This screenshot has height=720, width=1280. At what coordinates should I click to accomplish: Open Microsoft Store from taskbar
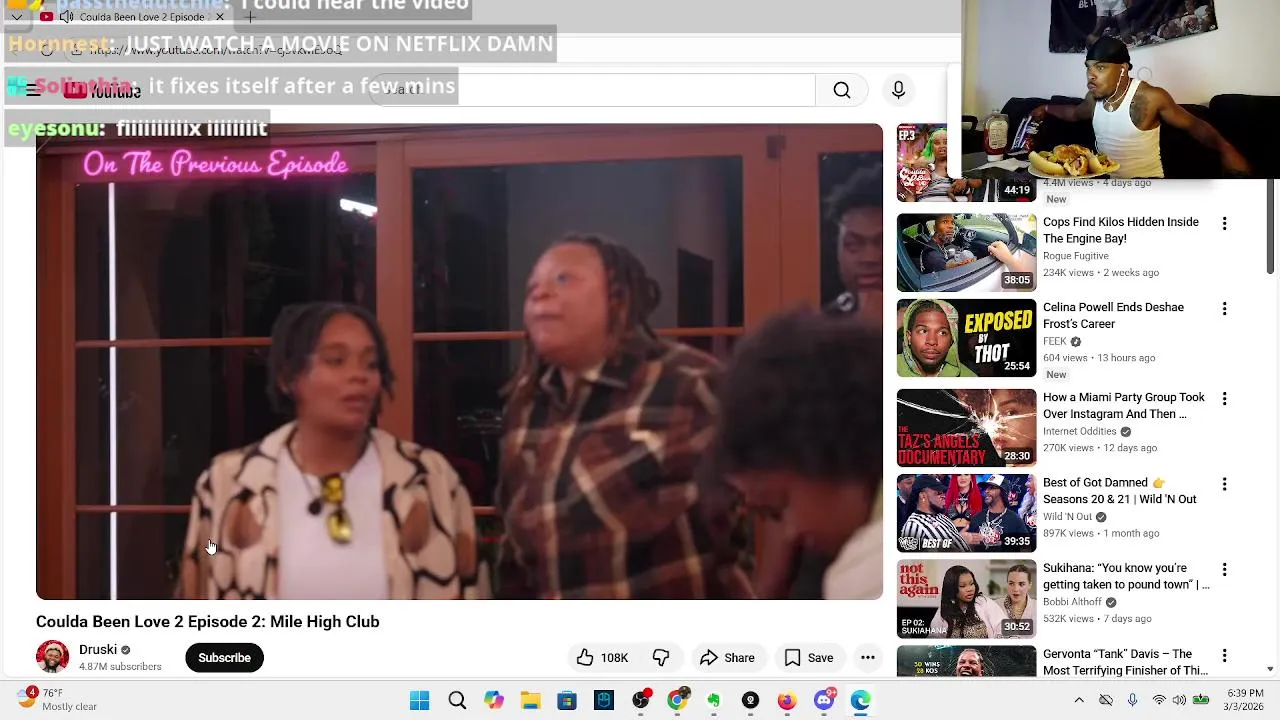click(567, 700)
